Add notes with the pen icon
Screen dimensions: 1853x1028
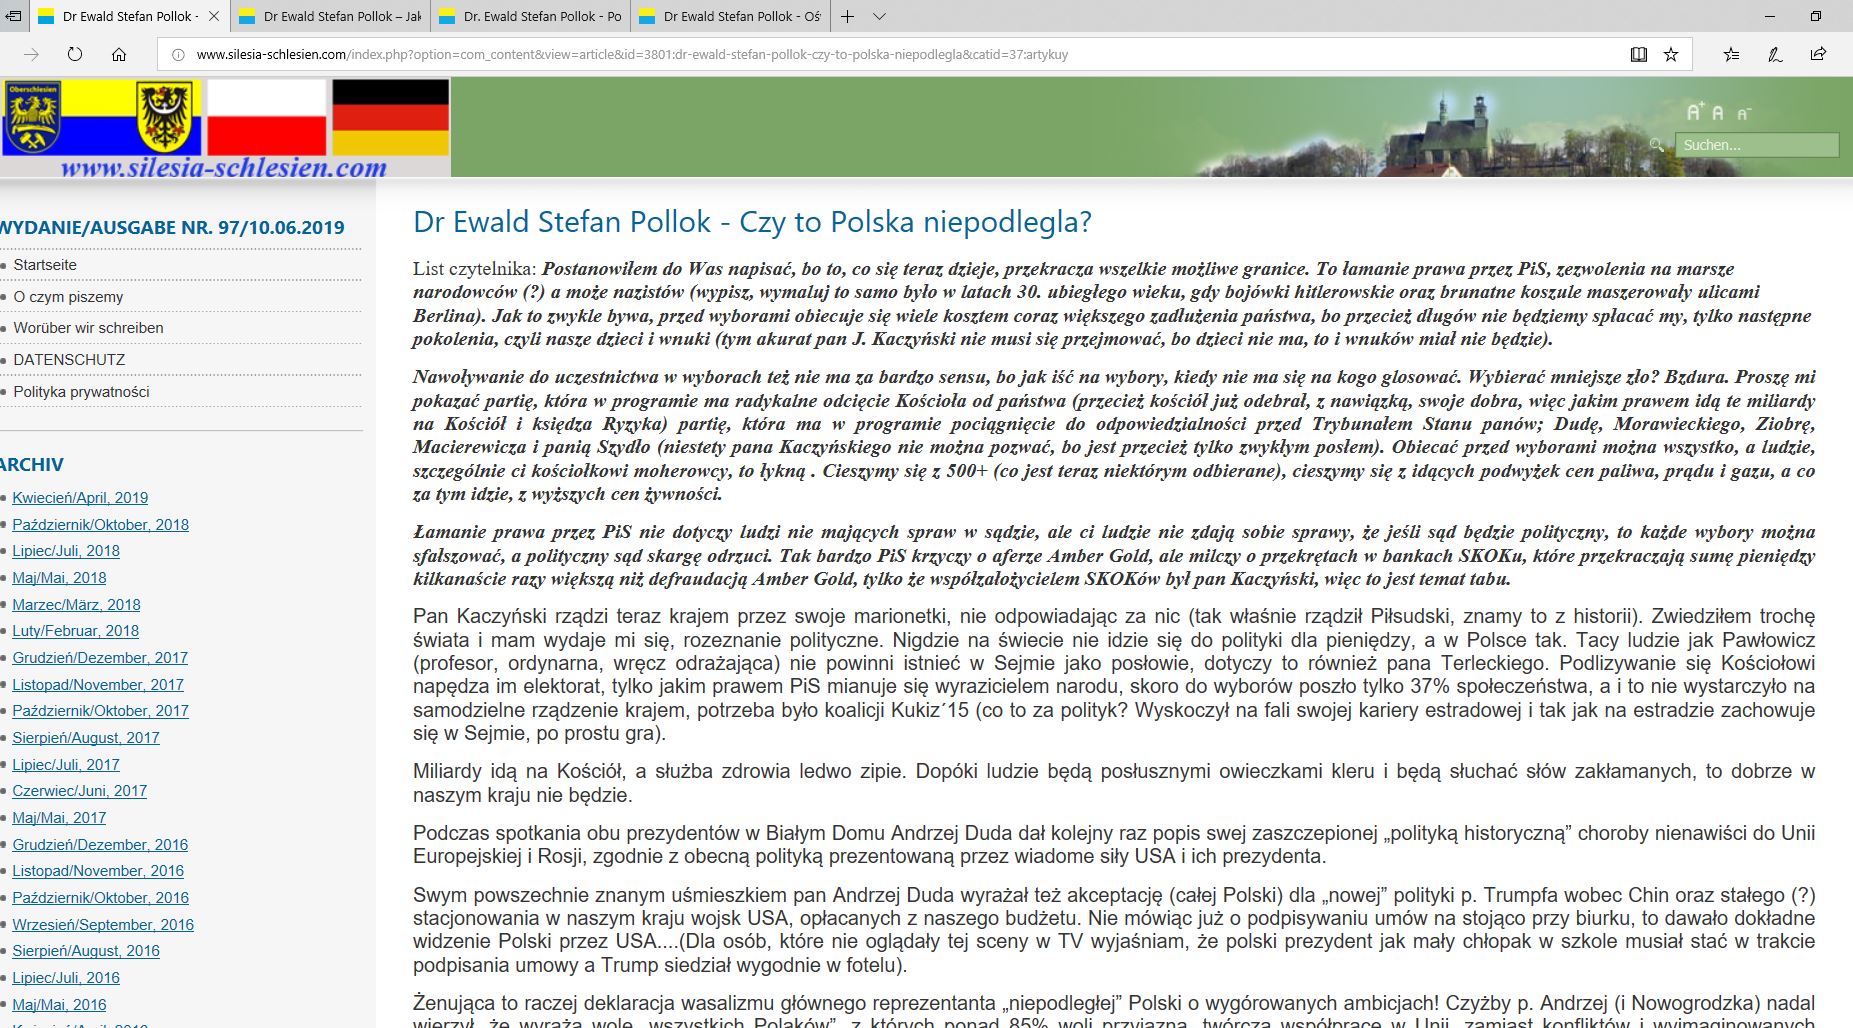pyautogui.click(x=1775, y=55)
